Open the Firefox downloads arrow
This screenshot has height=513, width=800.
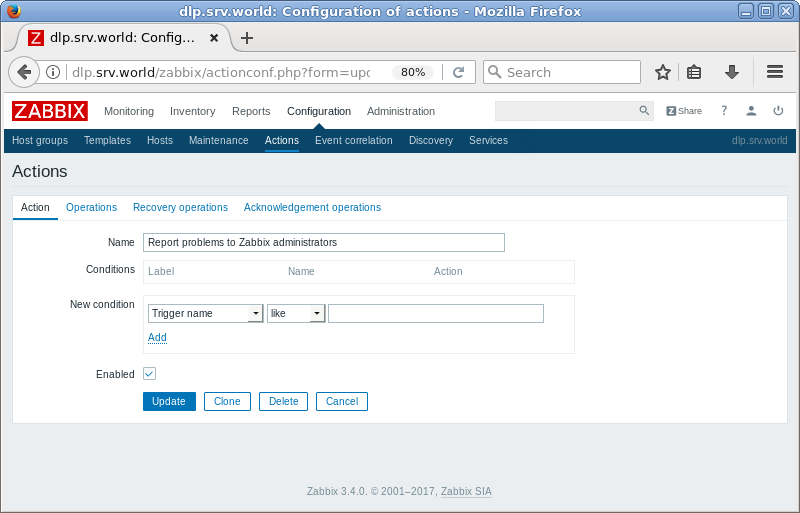tap(732, 72)
